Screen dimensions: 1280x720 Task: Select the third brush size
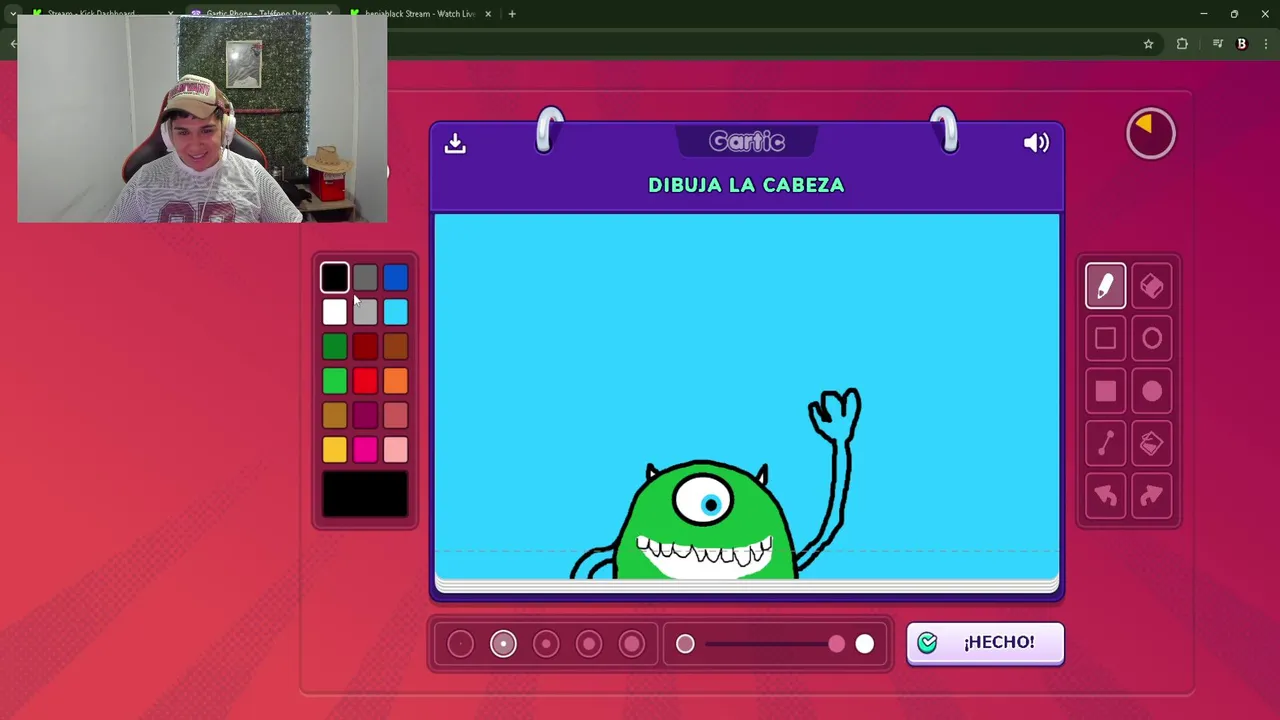[x=546, y=644]
